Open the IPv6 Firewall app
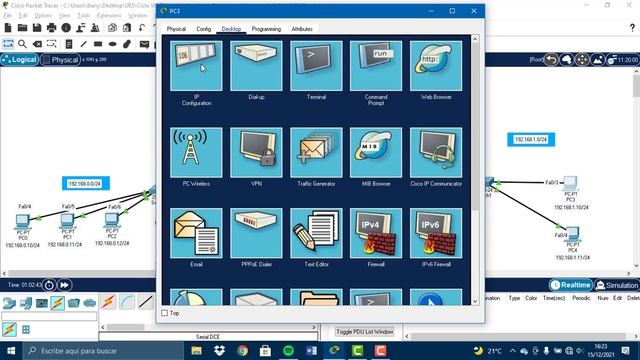Image resolution: width=640 pixels, height=360 pixels. [436, 233]
